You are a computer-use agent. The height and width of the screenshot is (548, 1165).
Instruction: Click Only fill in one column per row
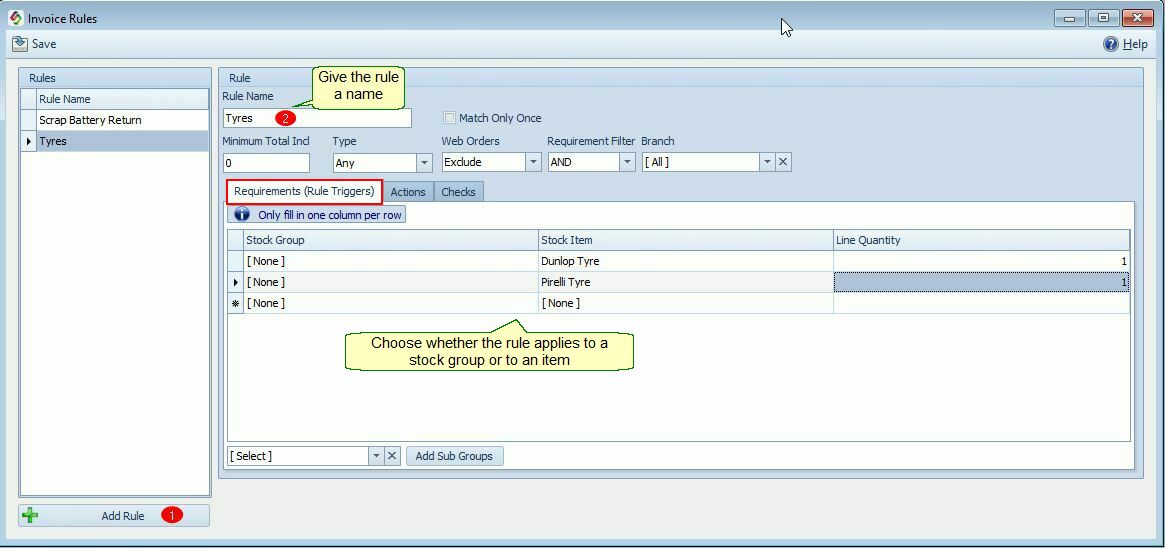[317, 215]
